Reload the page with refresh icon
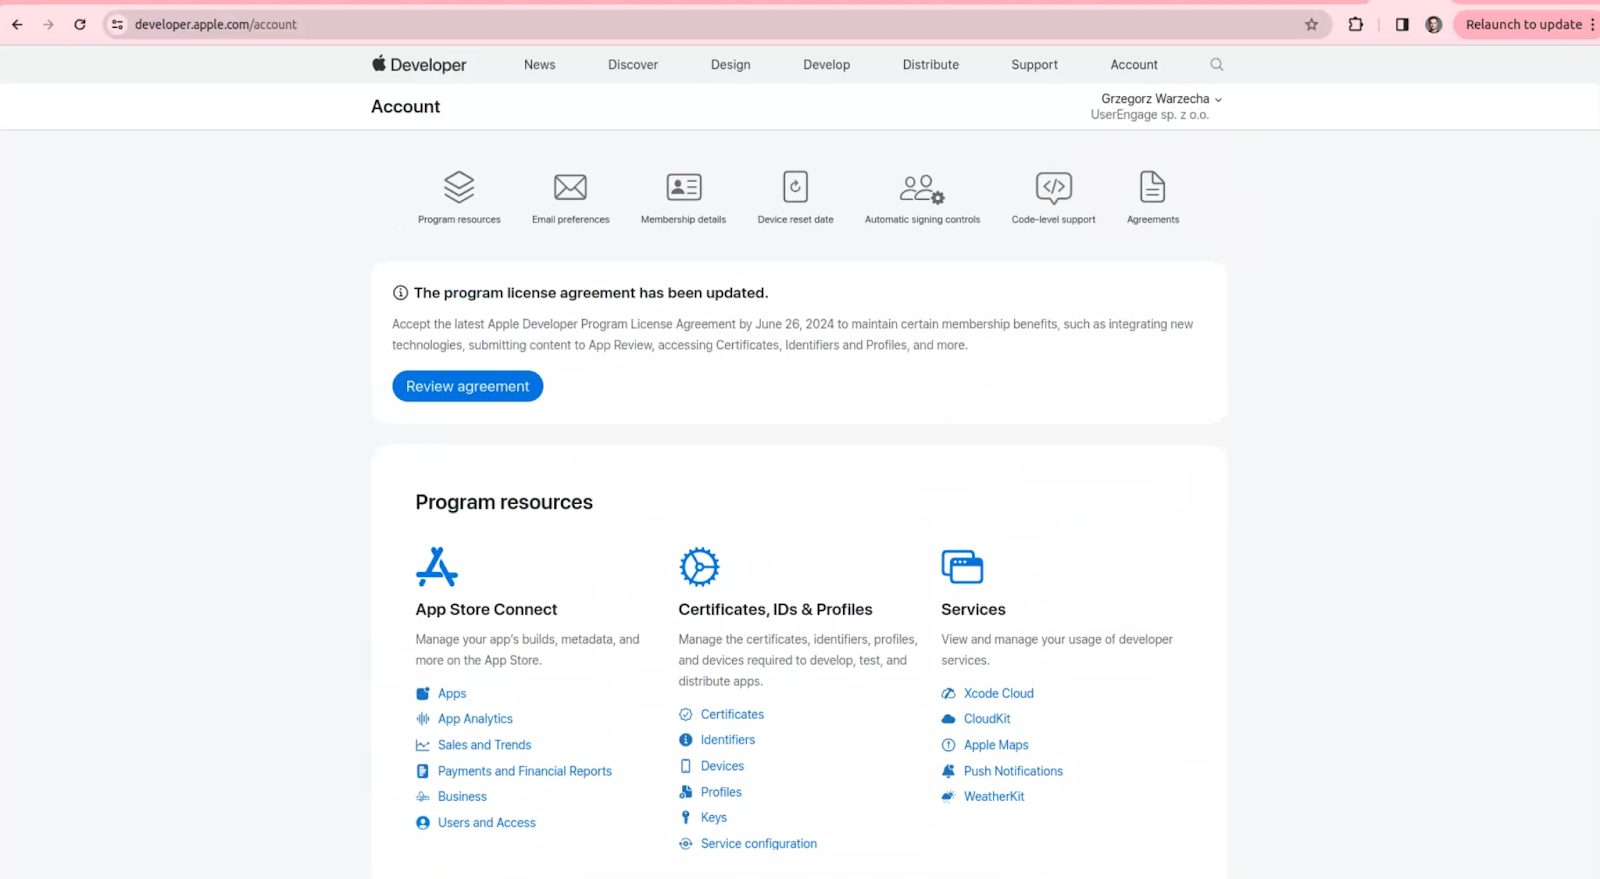This screenshot has height=879, width=1600. tap(80, 24)
